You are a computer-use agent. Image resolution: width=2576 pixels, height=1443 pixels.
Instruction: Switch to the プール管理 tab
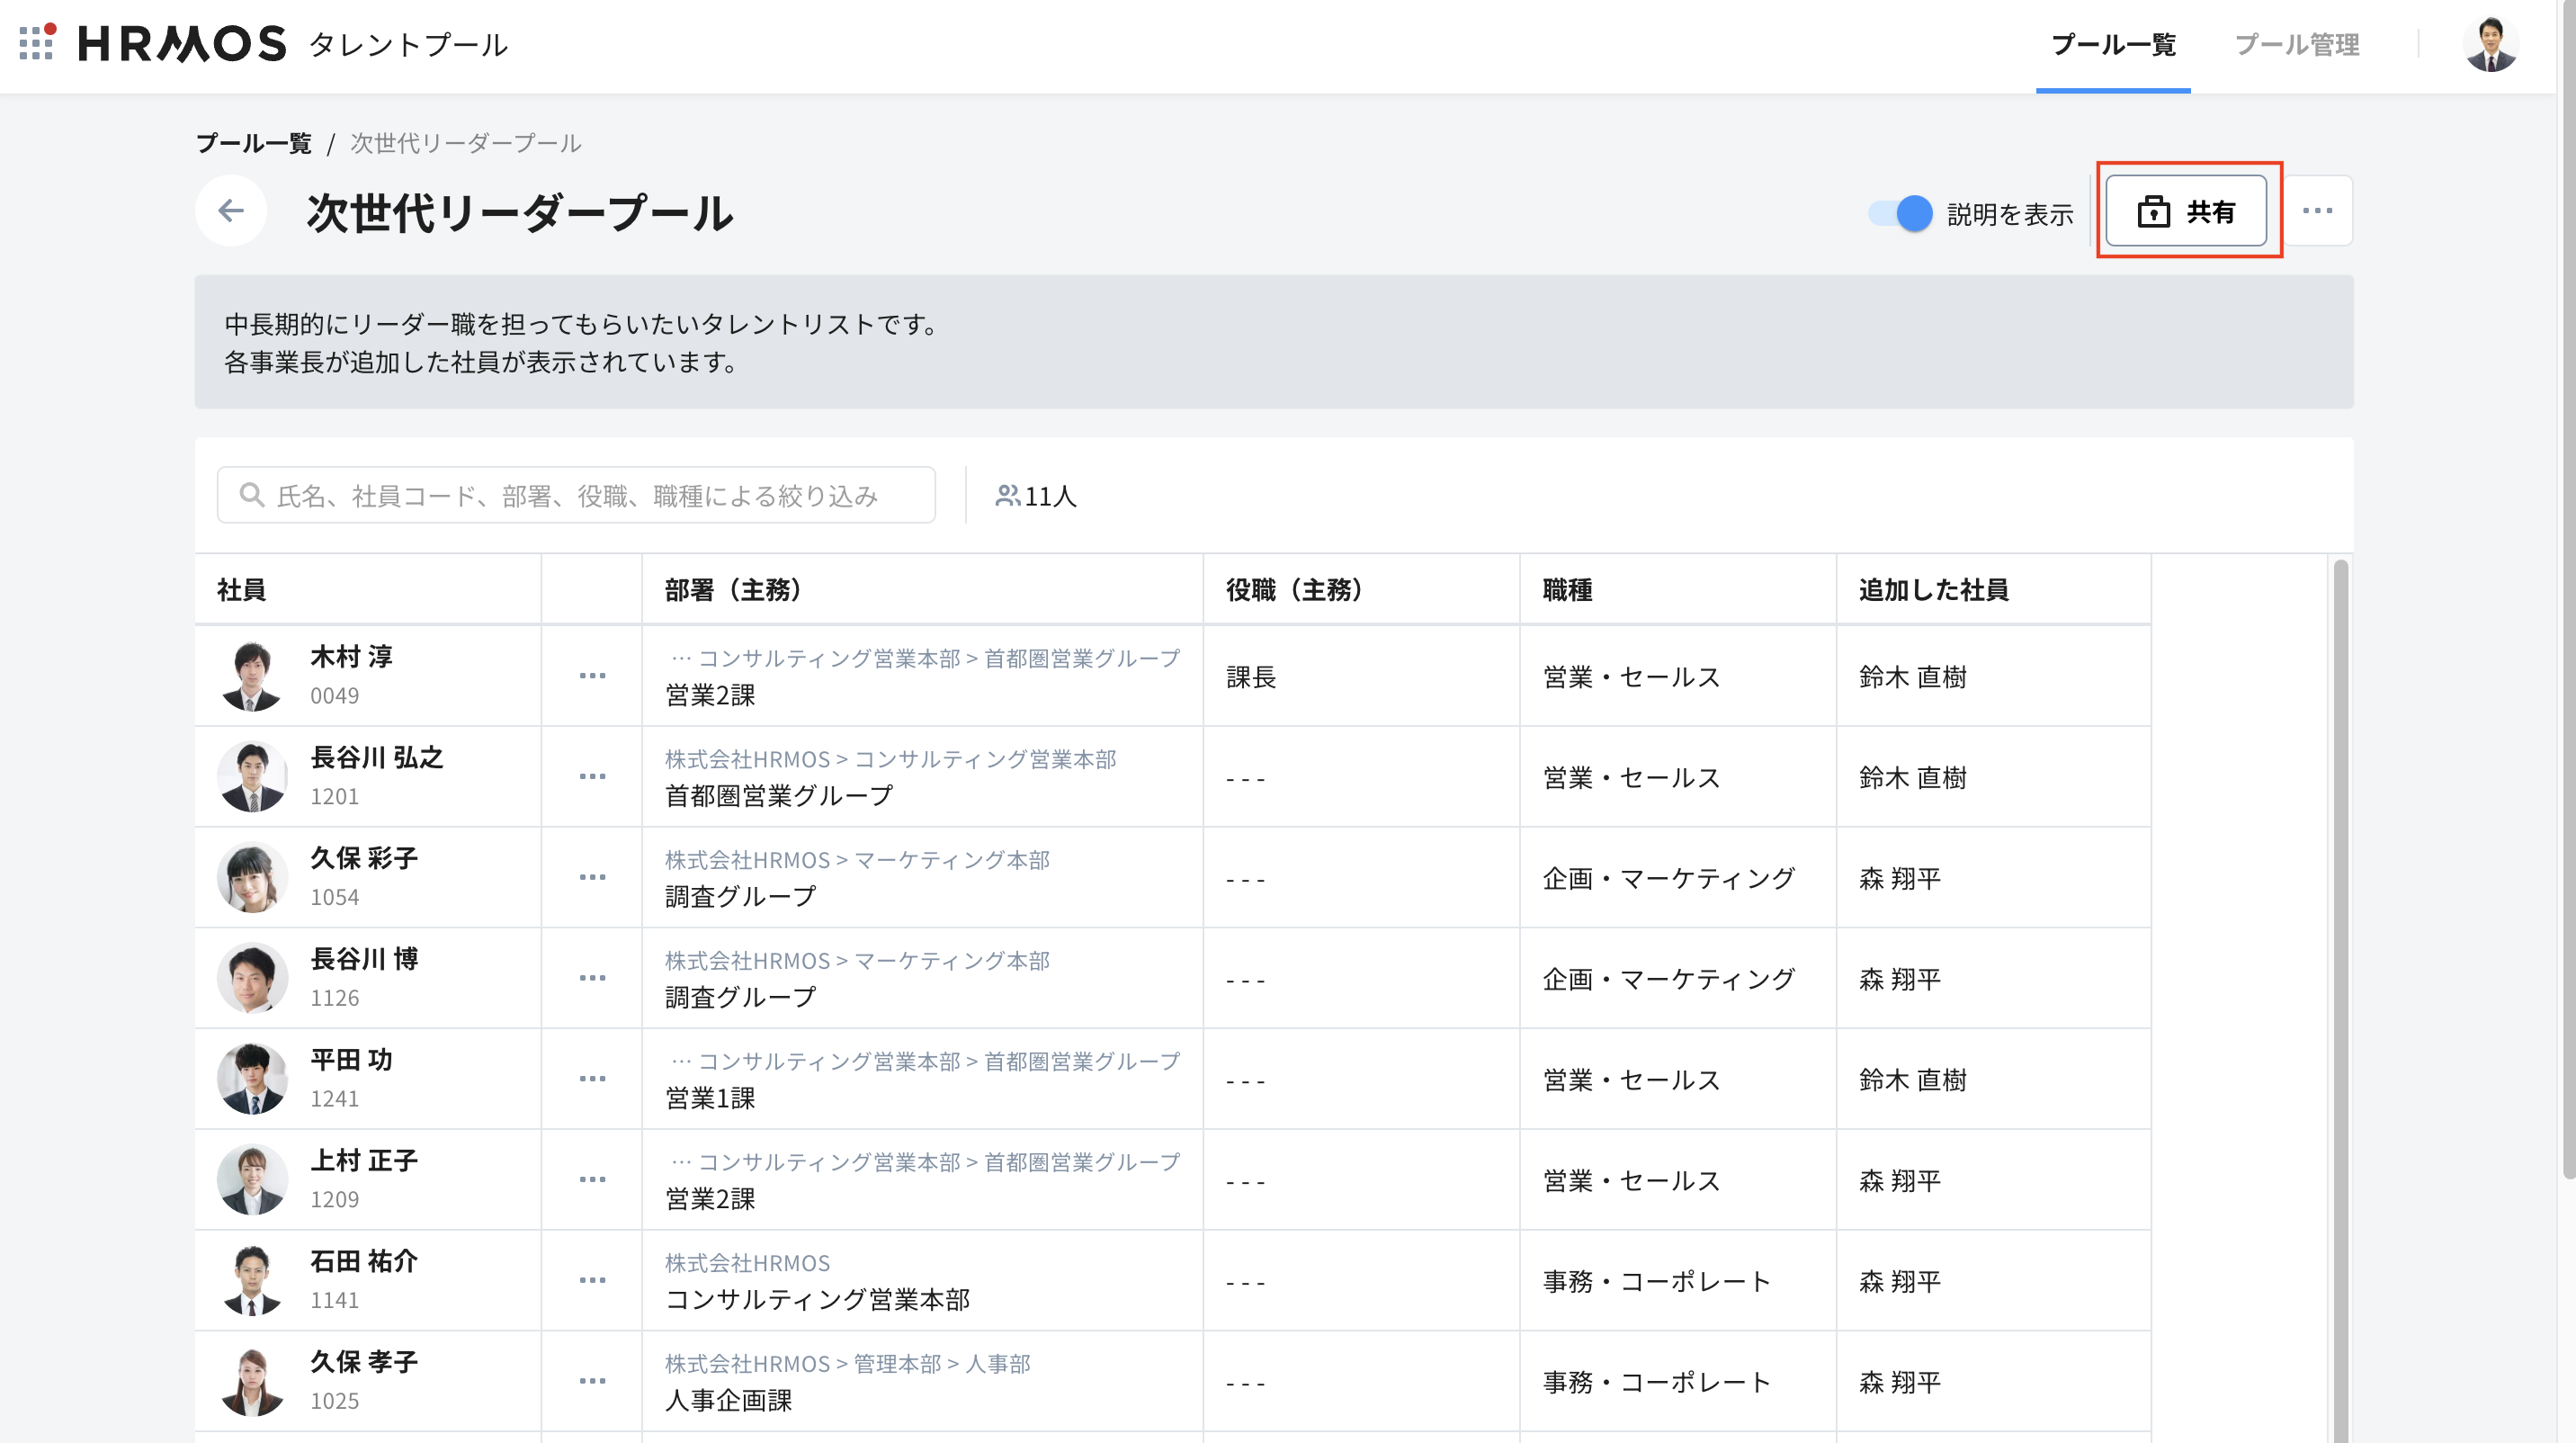coord(2297,45)
